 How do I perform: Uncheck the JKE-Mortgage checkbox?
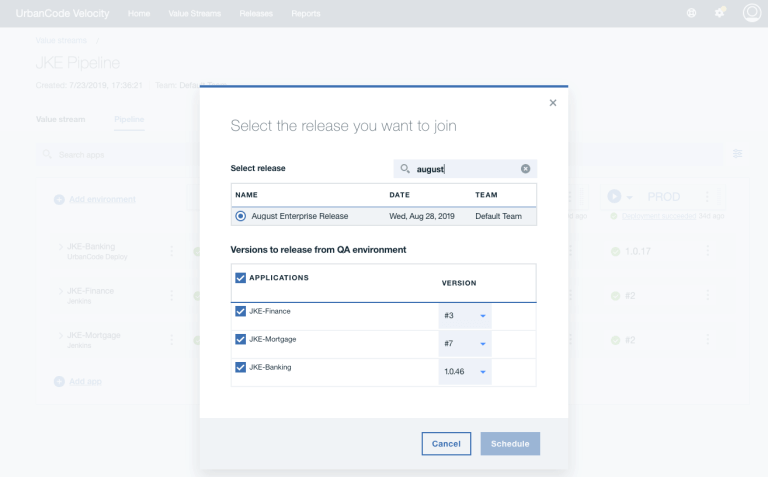240,339
